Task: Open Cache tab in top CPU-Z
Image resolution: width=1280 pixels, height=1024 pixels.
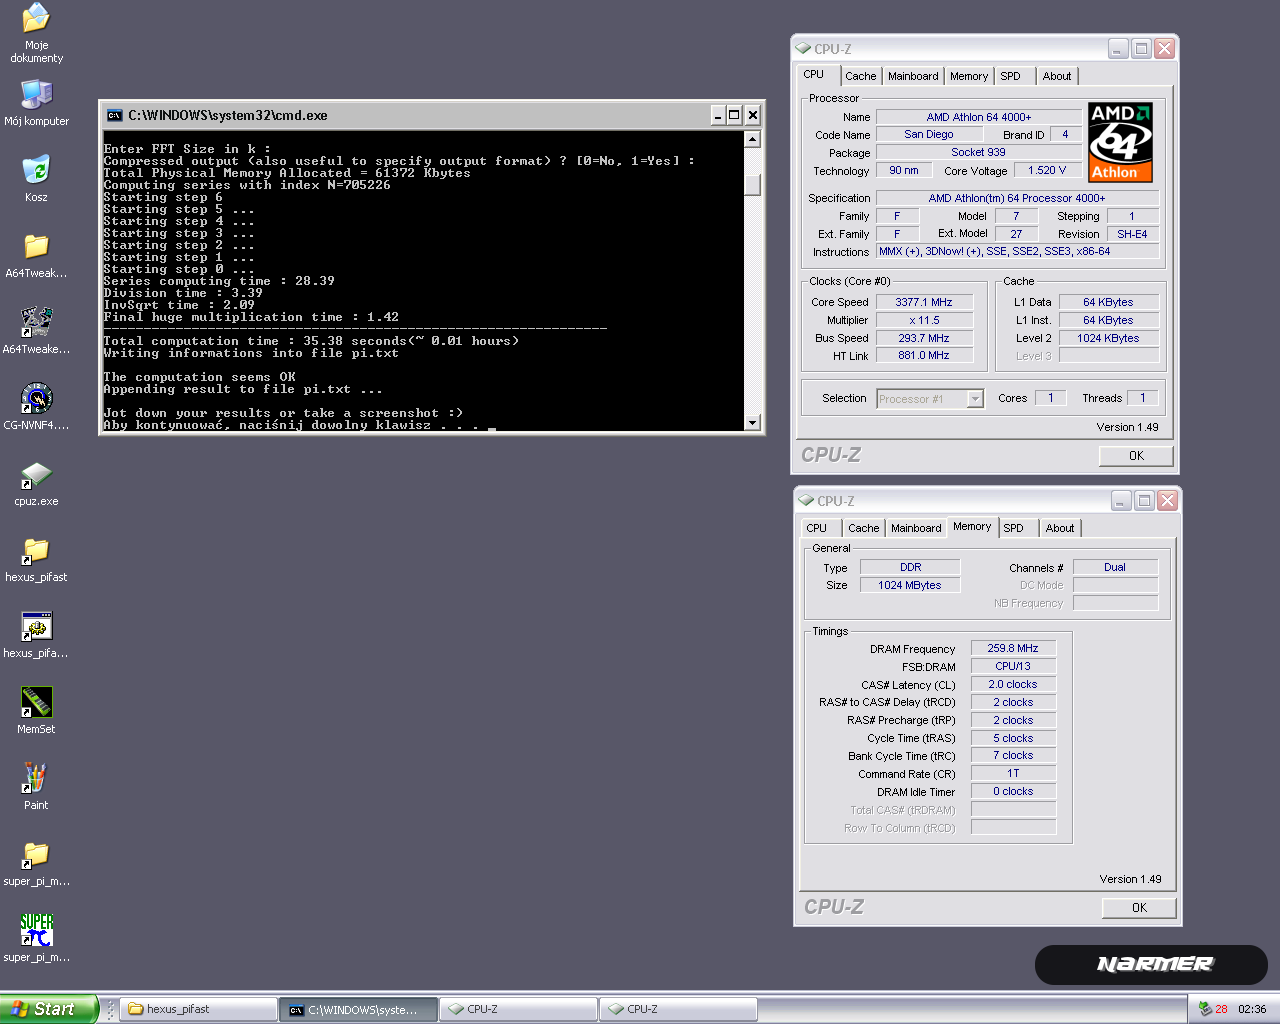Action: 860,76
